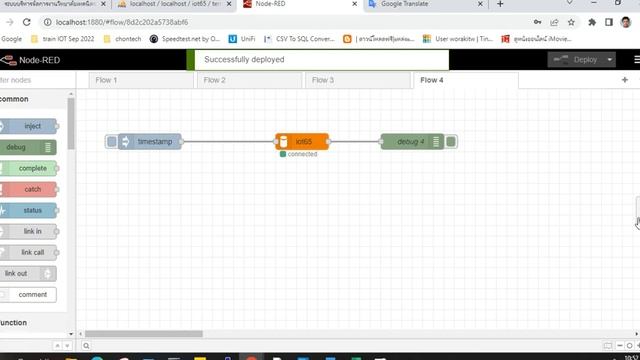This screenshot has height=360, width=640.
Task: Open the browser extensions puzzle icon
Action: pos(592,22)
